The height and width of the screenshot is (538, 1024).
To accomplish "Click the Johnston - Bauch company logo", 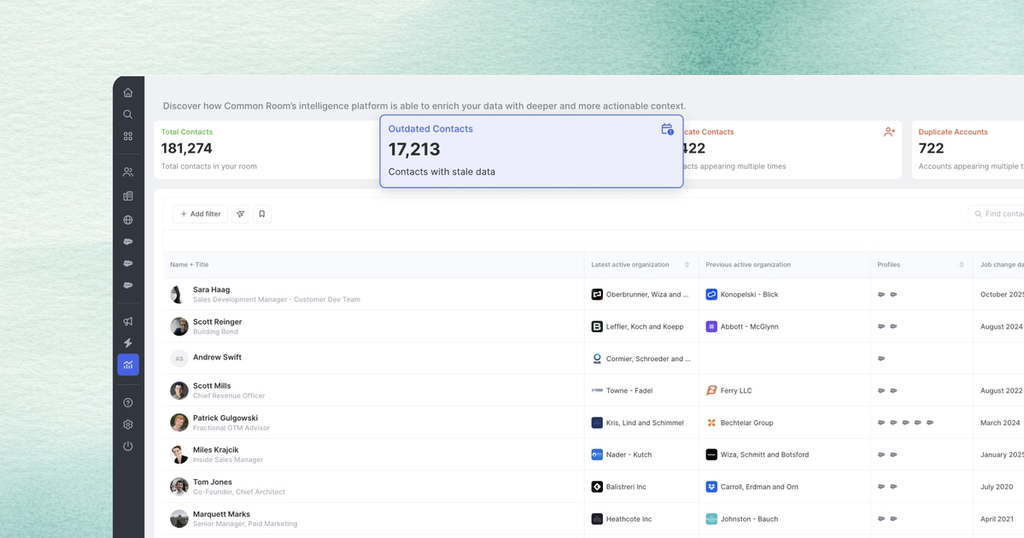I will pyautogui.click(x=711, y=519).
